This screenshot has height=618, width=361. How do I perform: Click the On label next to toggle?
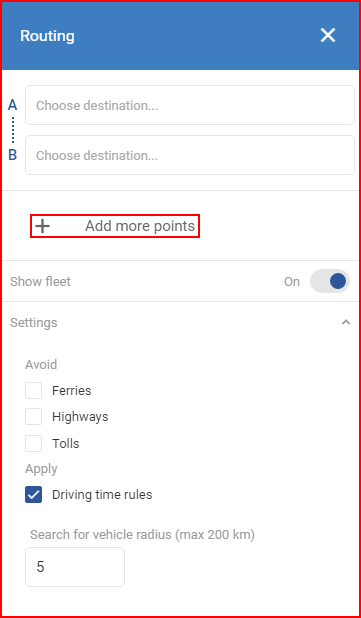292,282
